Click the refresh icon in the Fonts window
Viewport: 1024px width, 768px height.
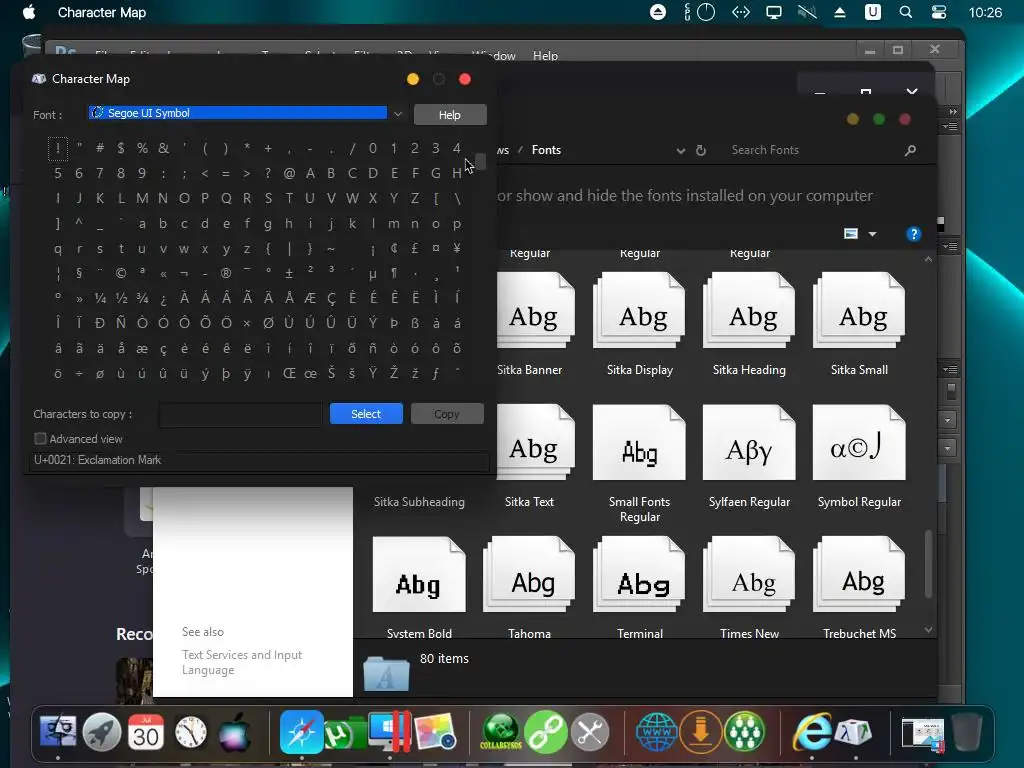click(x=701, y=150)
